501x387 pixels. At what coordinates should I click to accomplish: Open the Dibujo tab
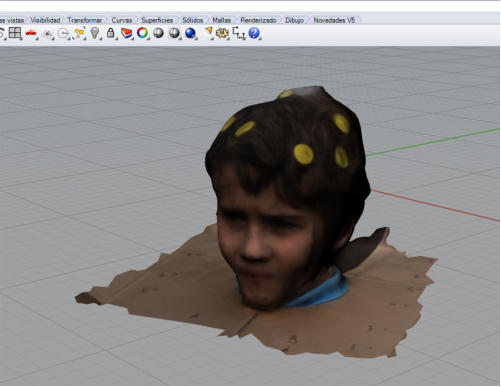point(294,20)
